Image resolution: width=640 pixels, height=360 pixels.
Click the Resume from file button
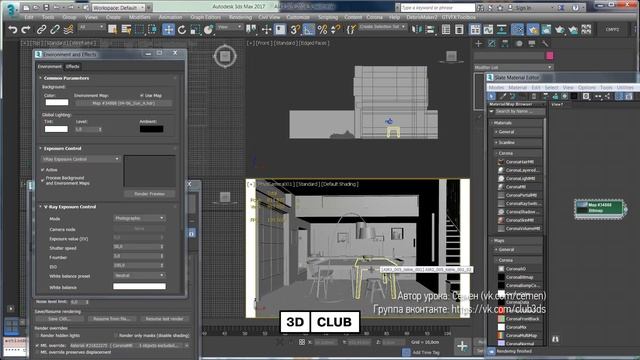[x=112, y=319]
